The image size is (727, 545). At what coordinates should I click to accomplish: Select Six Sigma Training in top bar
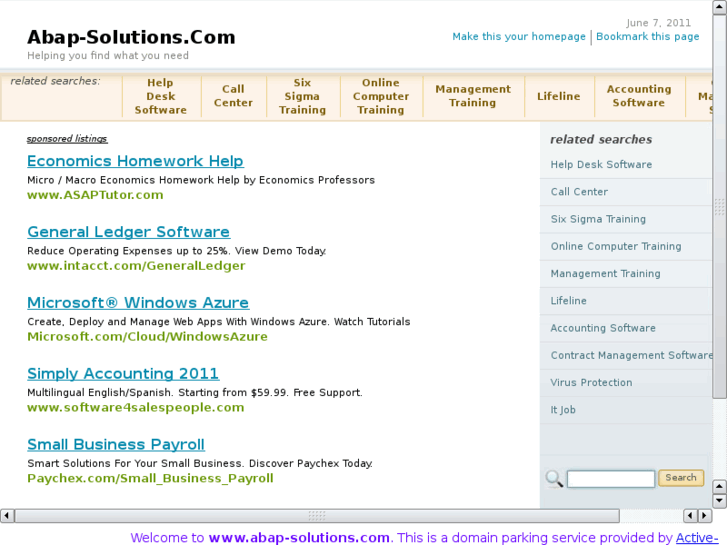click(x=302, y=96)
